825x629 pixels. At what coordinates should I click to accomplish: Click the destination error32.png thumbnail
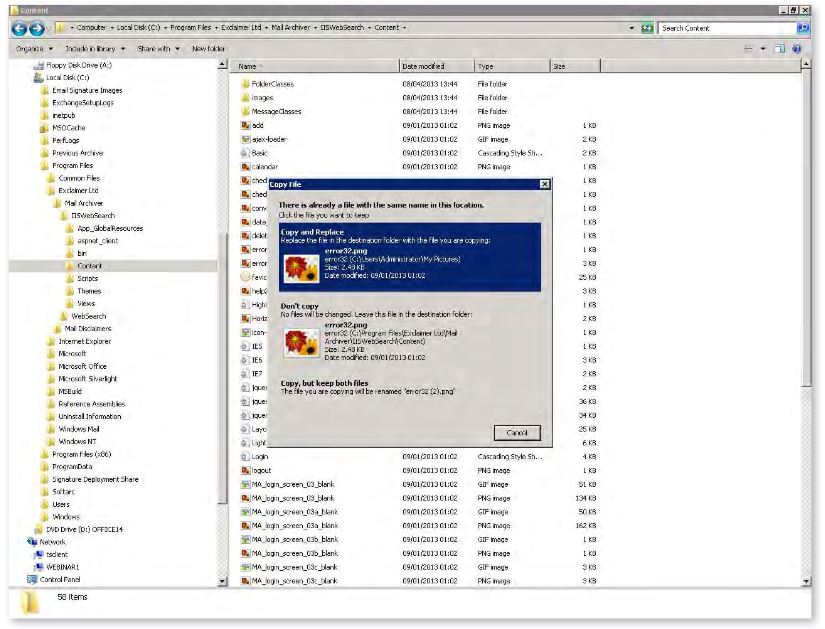pos(301,343)
